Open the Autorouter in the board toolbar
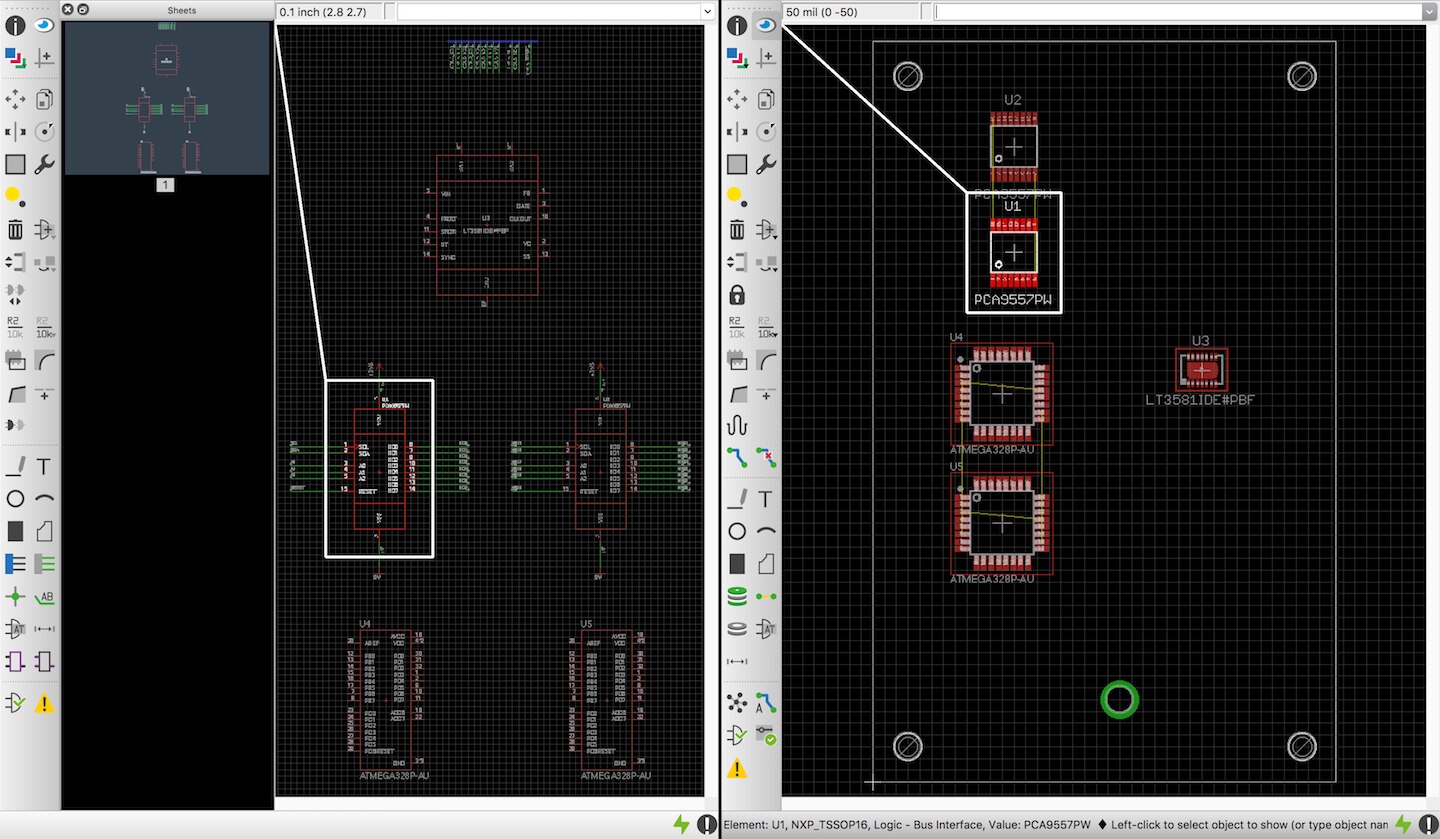The image size is (1440, 839). [765, 703]
